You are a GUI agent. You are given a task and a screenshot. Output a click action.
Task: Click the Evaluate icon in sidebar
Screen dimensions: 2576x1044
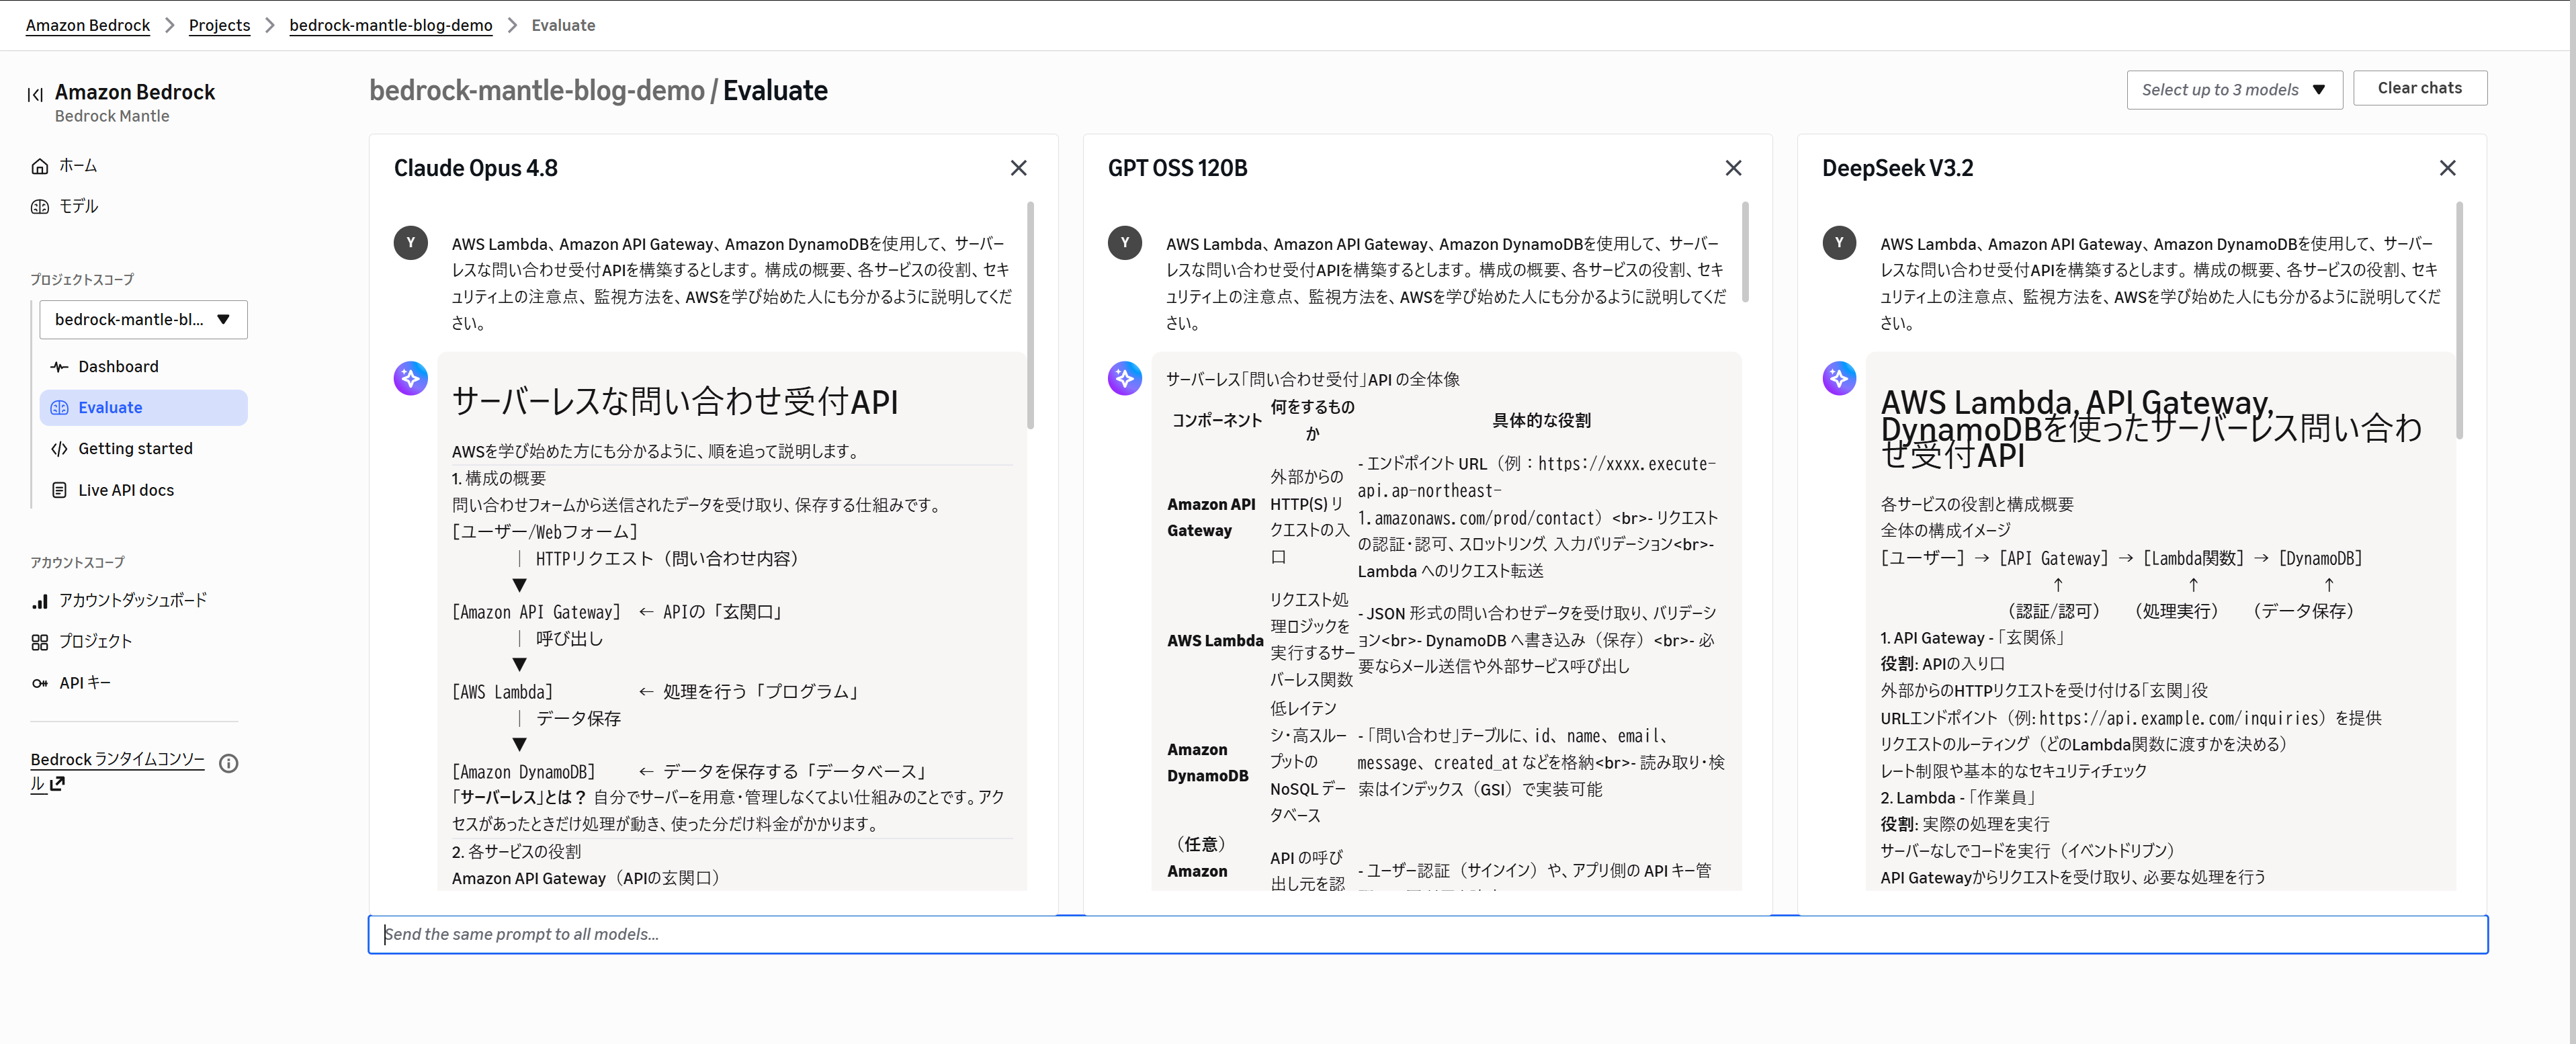click(x=59, y=407)
